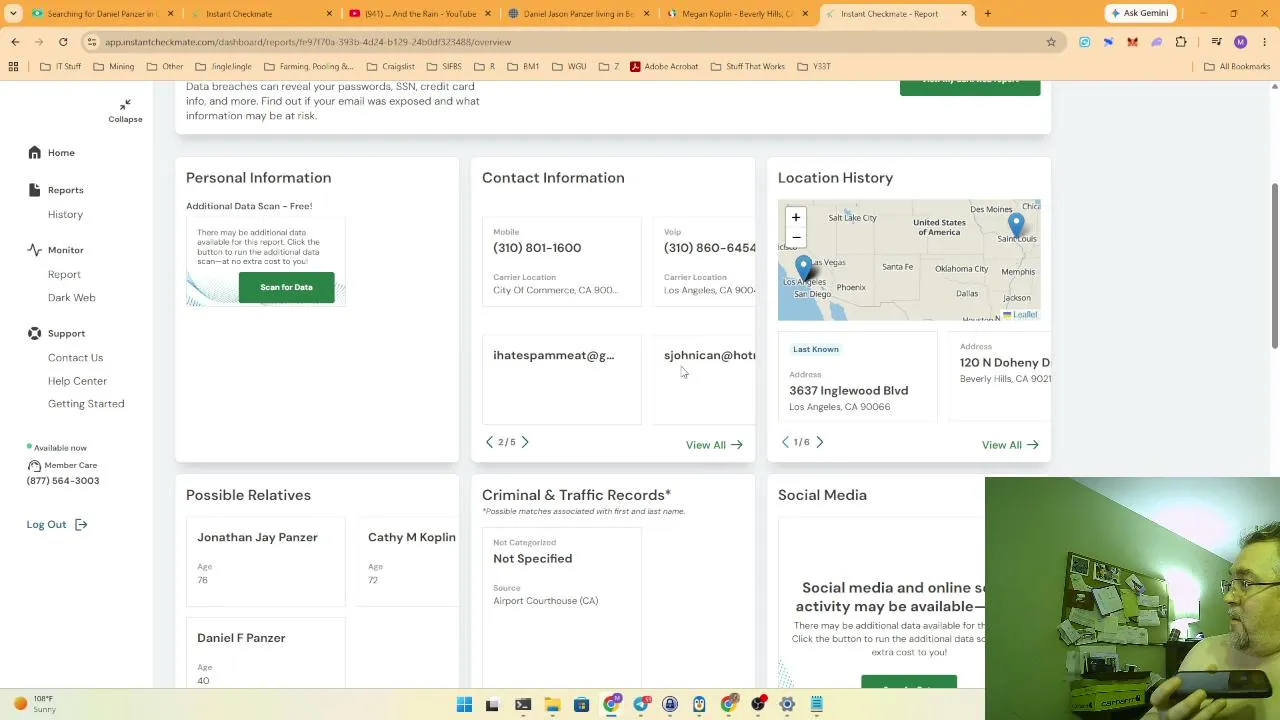Open the Getting Started link

pos(86,404)
